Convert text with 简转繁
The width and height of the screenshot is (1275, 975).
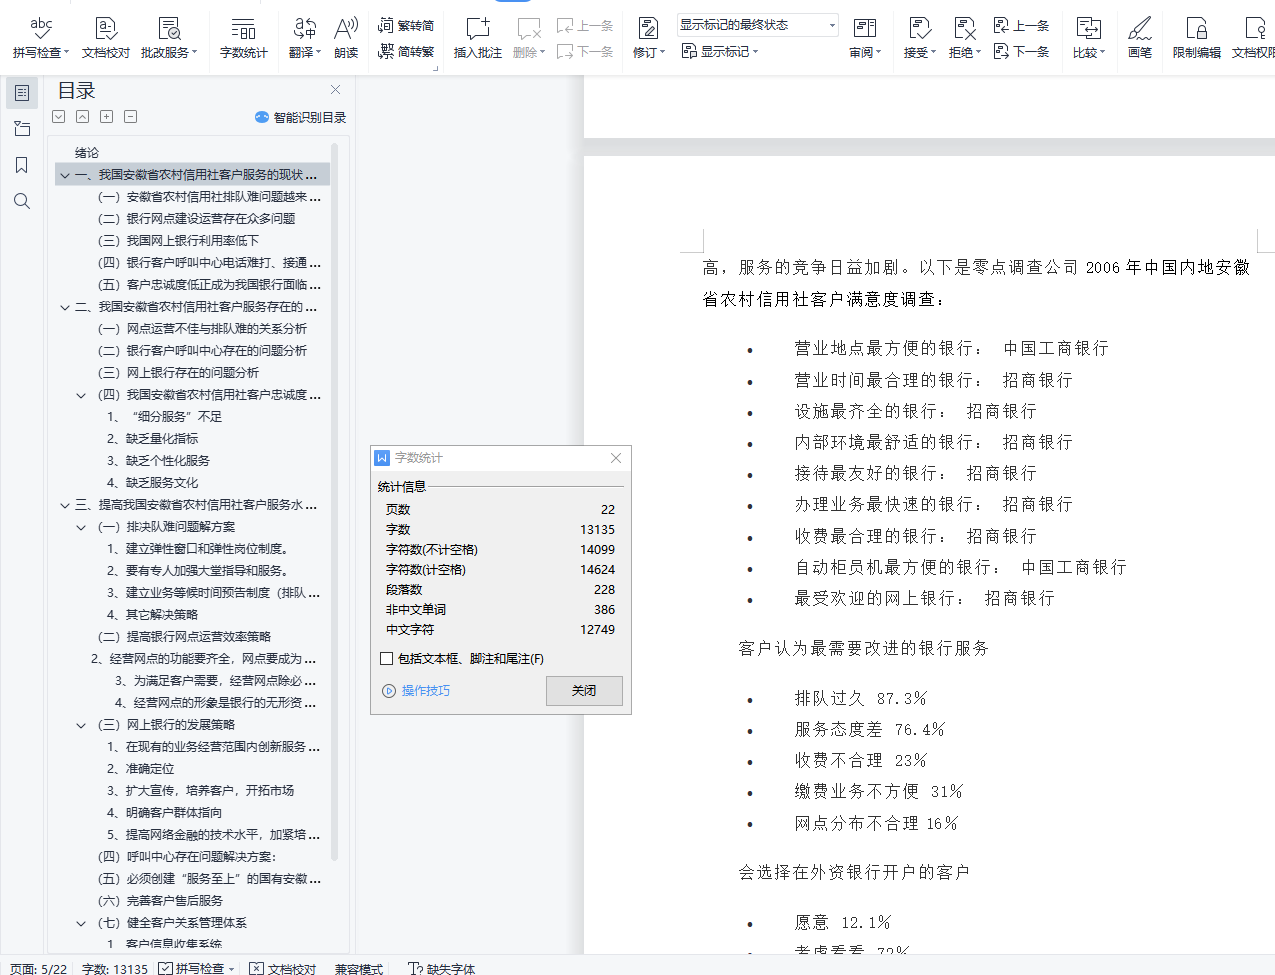point(406,51)
